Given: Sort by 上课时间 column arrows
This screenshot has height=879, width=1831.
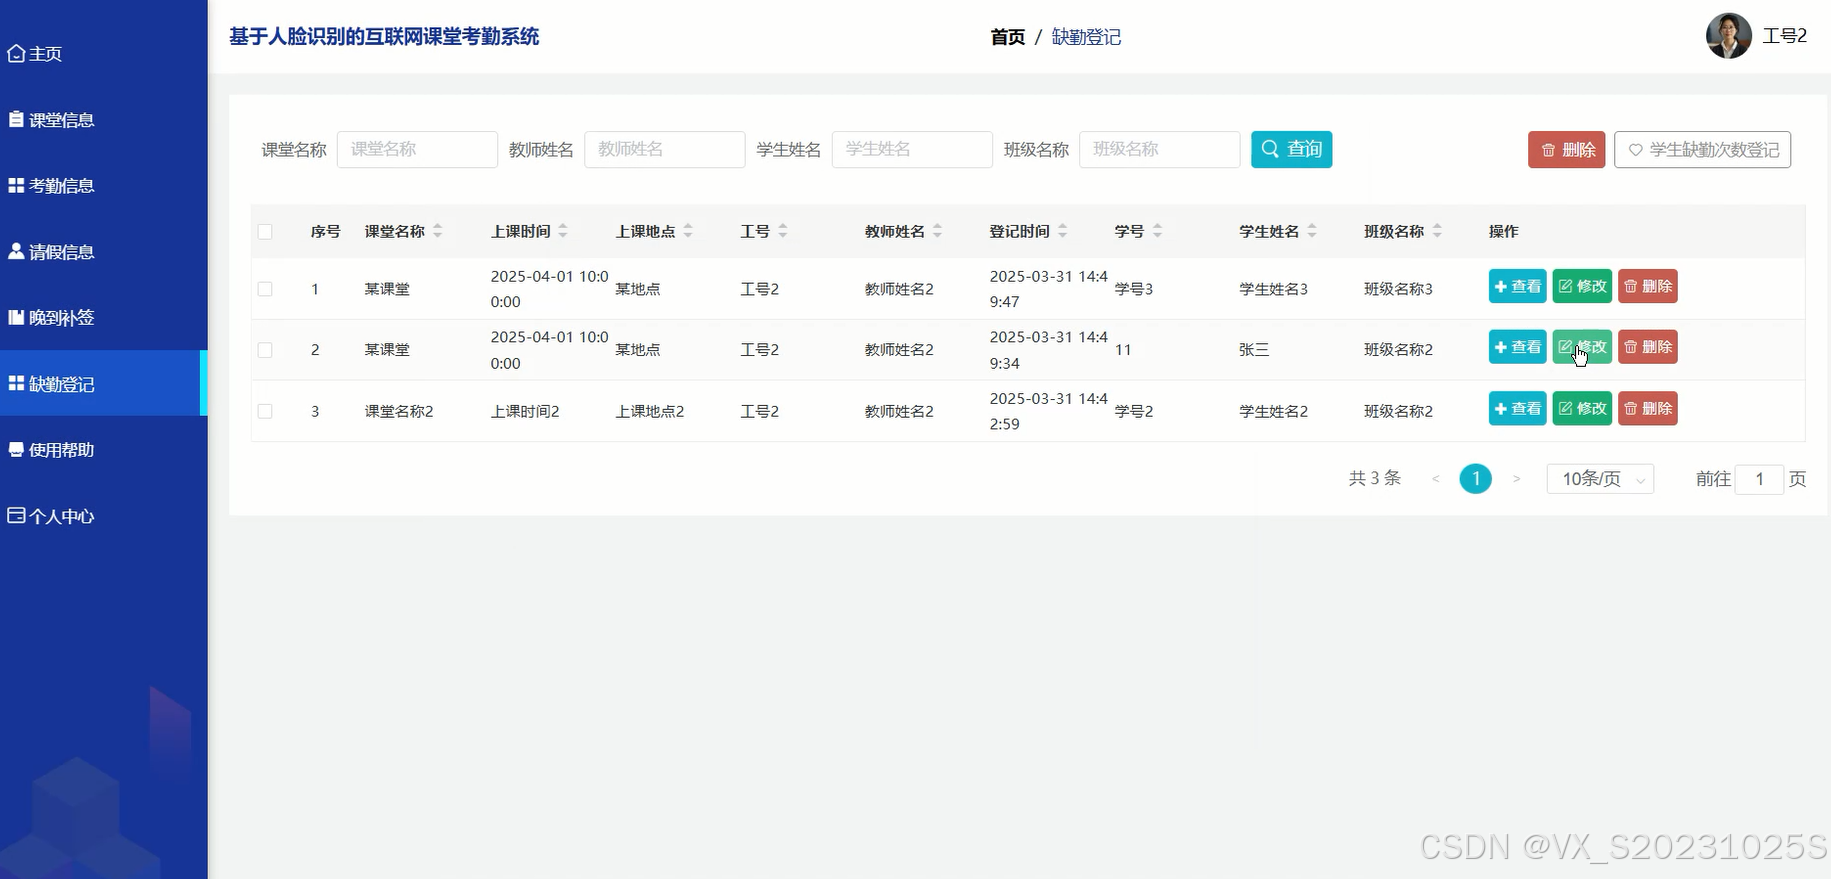Looking at the screenshot, I should pyautogui.click(x=563, y=231).
